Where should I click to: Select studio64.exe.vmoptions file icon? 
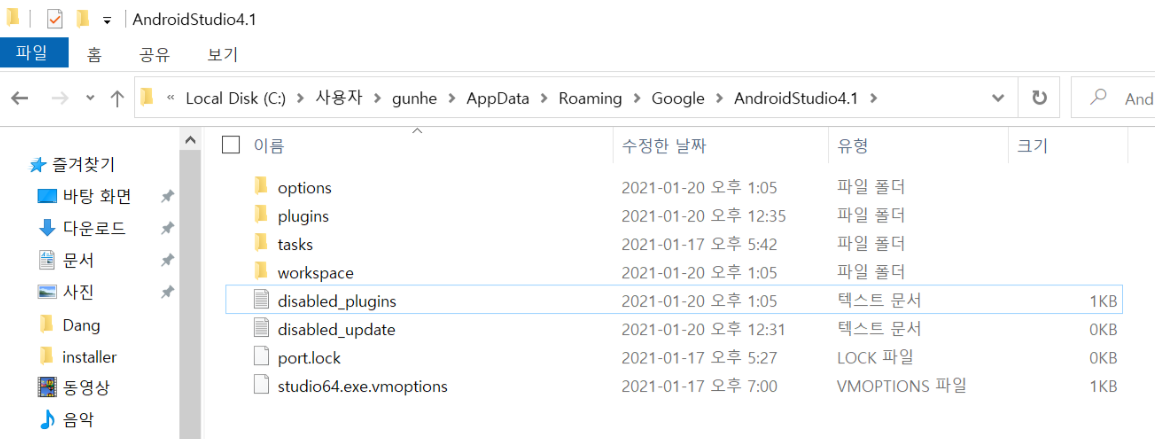pos(261,384)
